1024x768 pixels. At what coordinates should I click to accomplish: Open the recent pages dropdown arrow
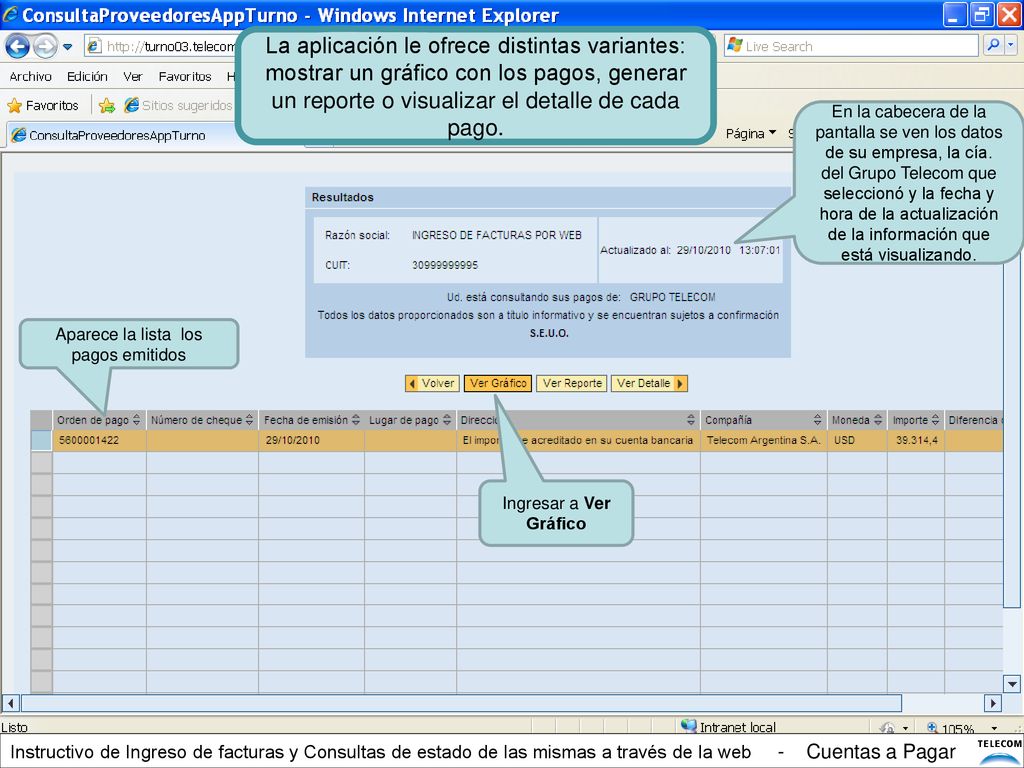click(67, 47)
